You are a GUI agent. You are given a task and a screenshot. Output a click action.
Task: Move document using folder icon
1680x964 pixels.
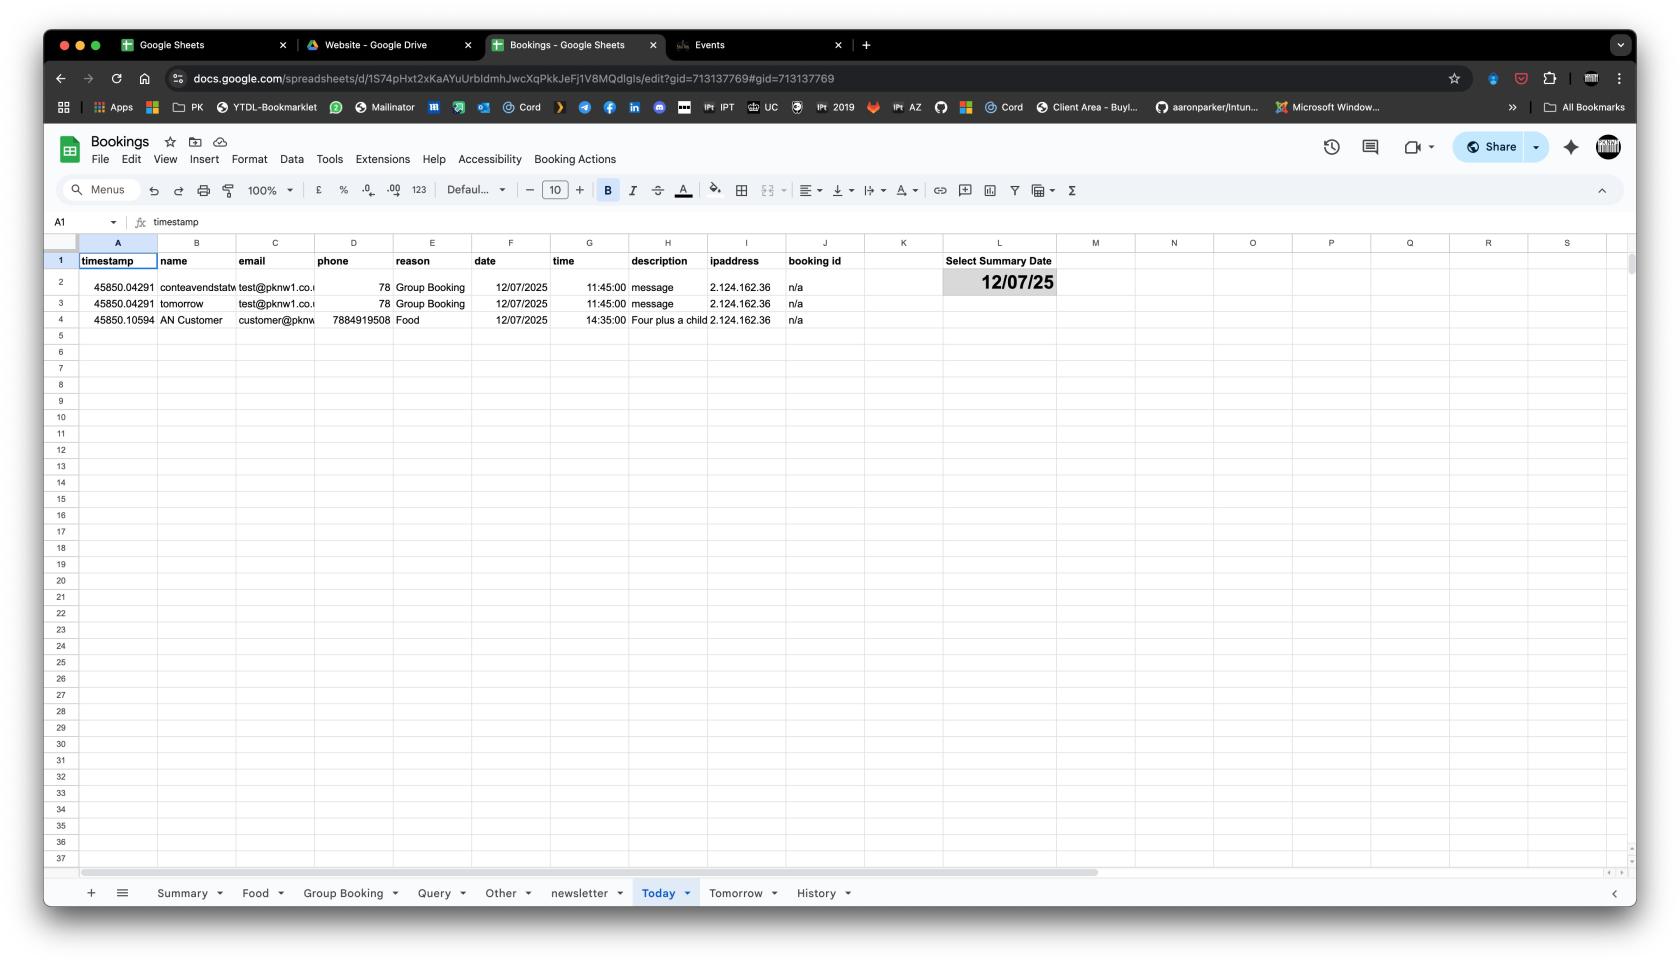195,142
